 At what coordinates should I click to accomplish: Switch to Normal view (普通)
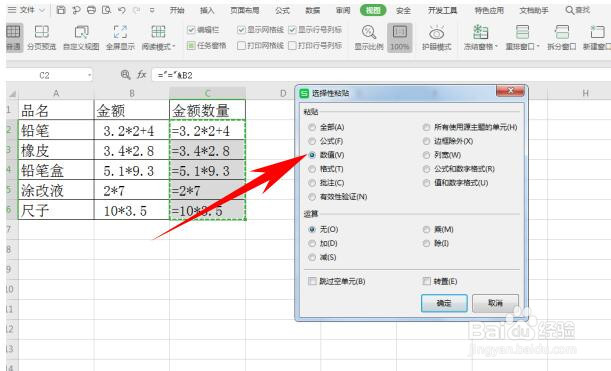pyautogui.click(x=14, y=37)
